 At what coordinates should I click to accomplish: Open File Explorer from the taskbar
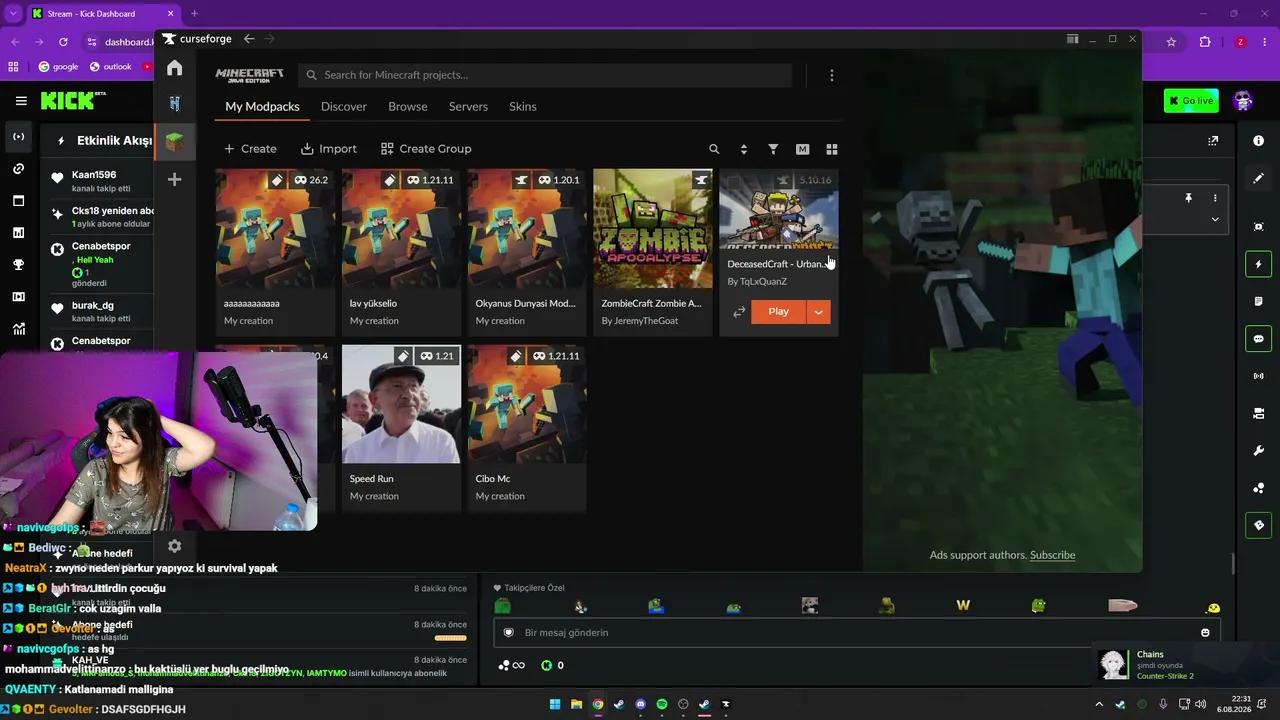pos(577,704)
